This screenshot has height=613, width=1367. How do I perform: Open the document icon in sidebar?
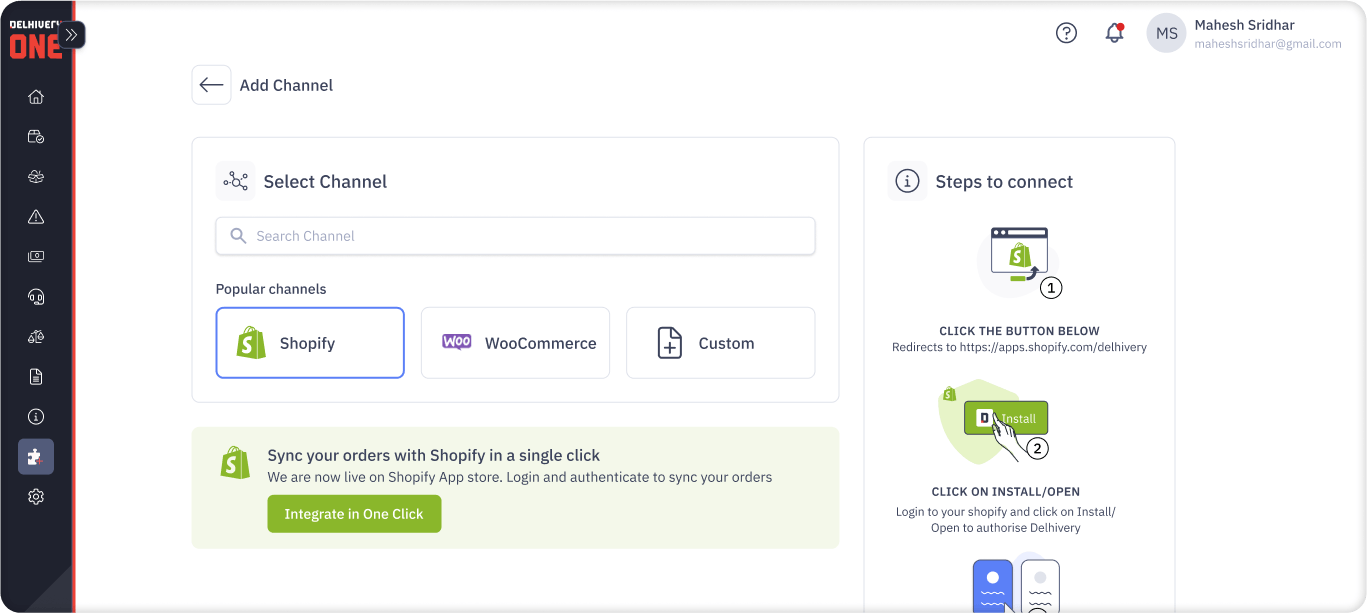click(x=36, y=377)
